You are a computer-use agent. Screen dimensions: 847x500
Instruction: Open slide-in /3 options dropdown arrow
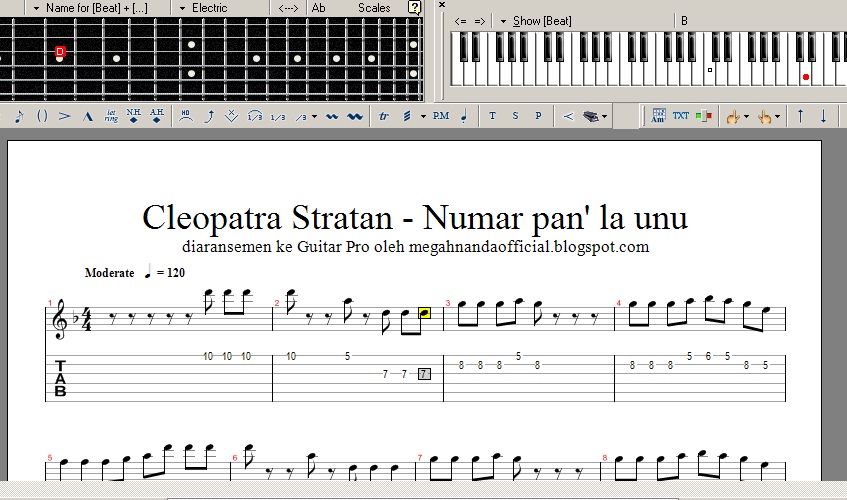click(x=314, y=116)
